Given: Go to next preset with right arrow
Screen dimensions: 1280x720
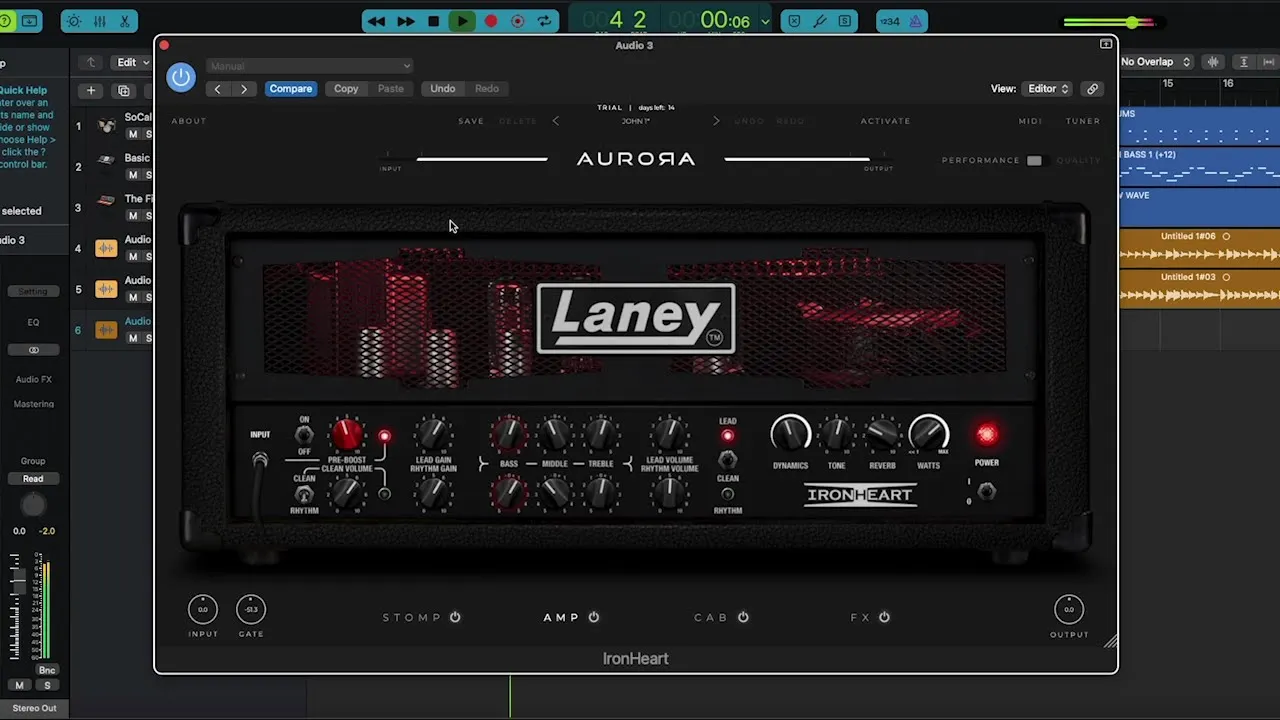Looking at the screenshot, I should tap(243, 89).
